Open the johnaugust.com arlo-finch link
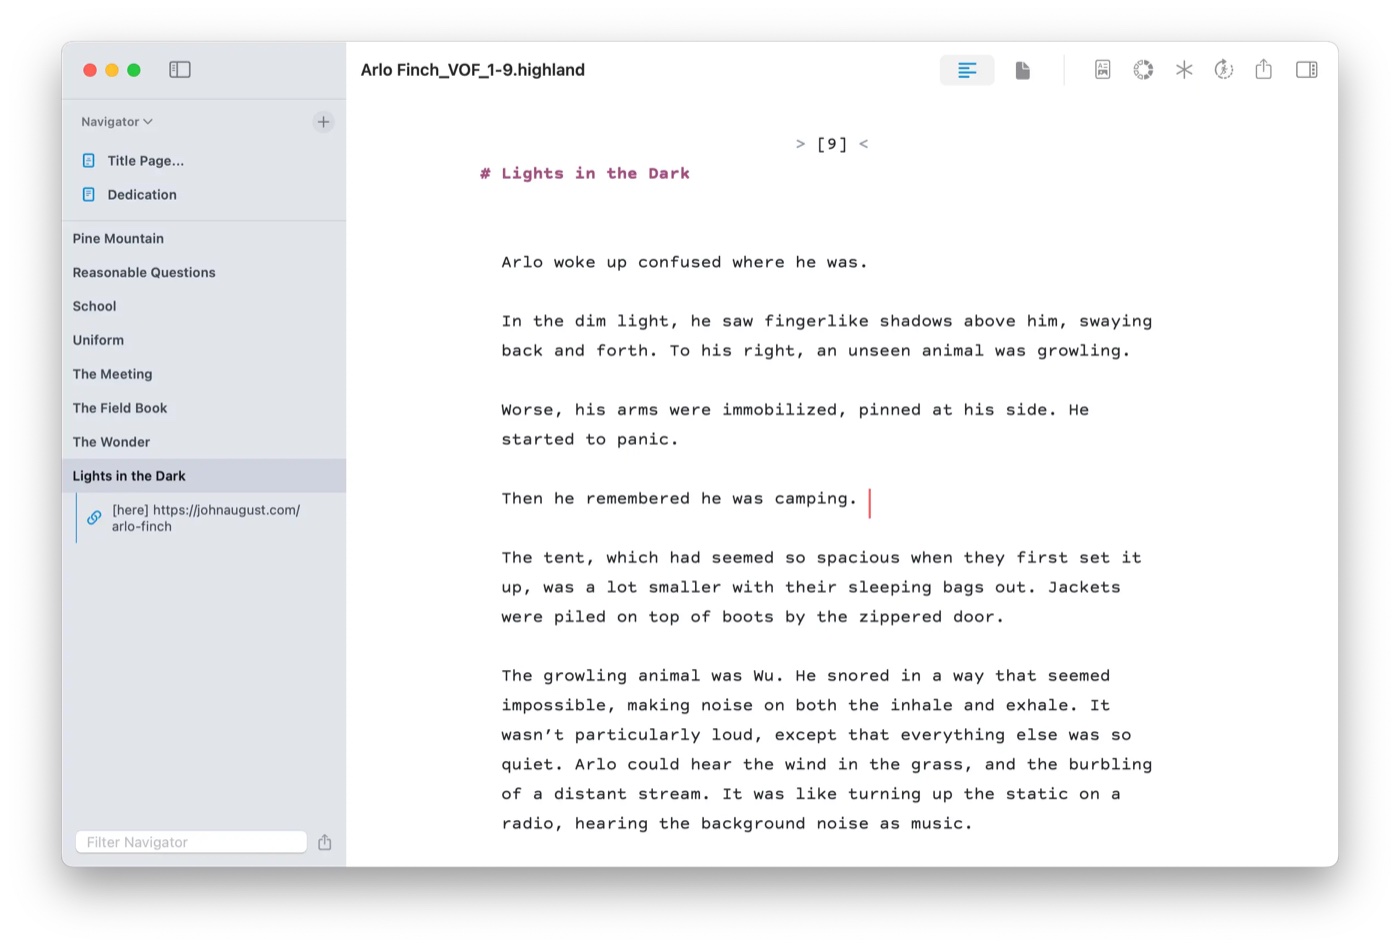 206,518
